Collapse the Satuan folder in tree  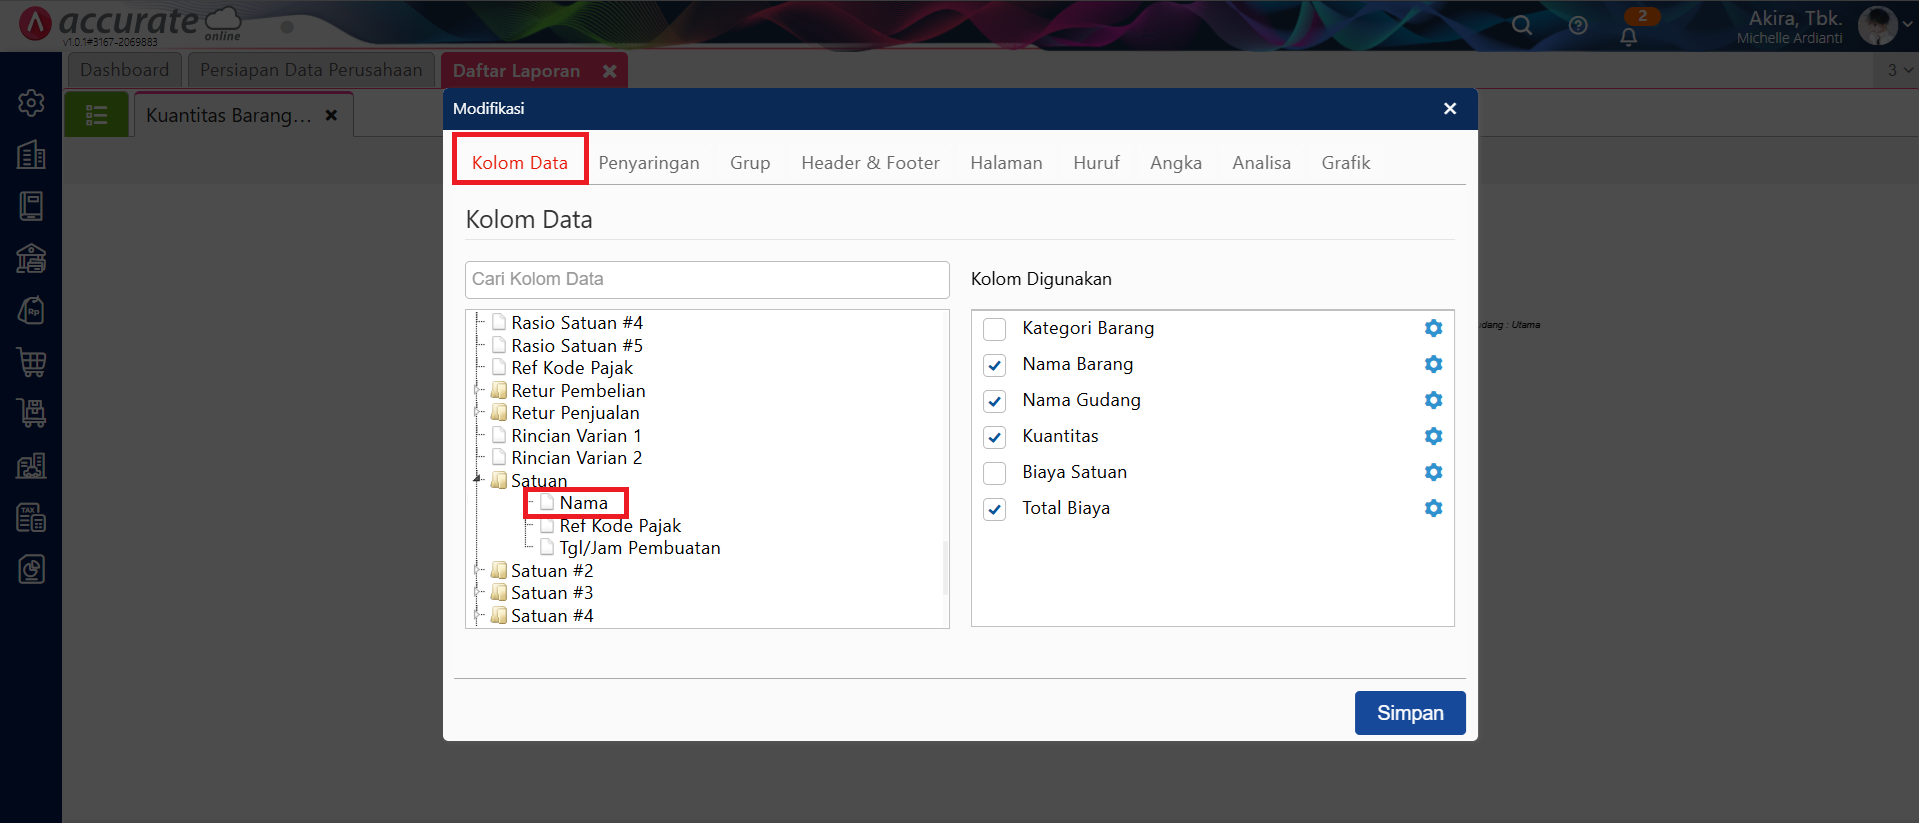pos(478,480)
